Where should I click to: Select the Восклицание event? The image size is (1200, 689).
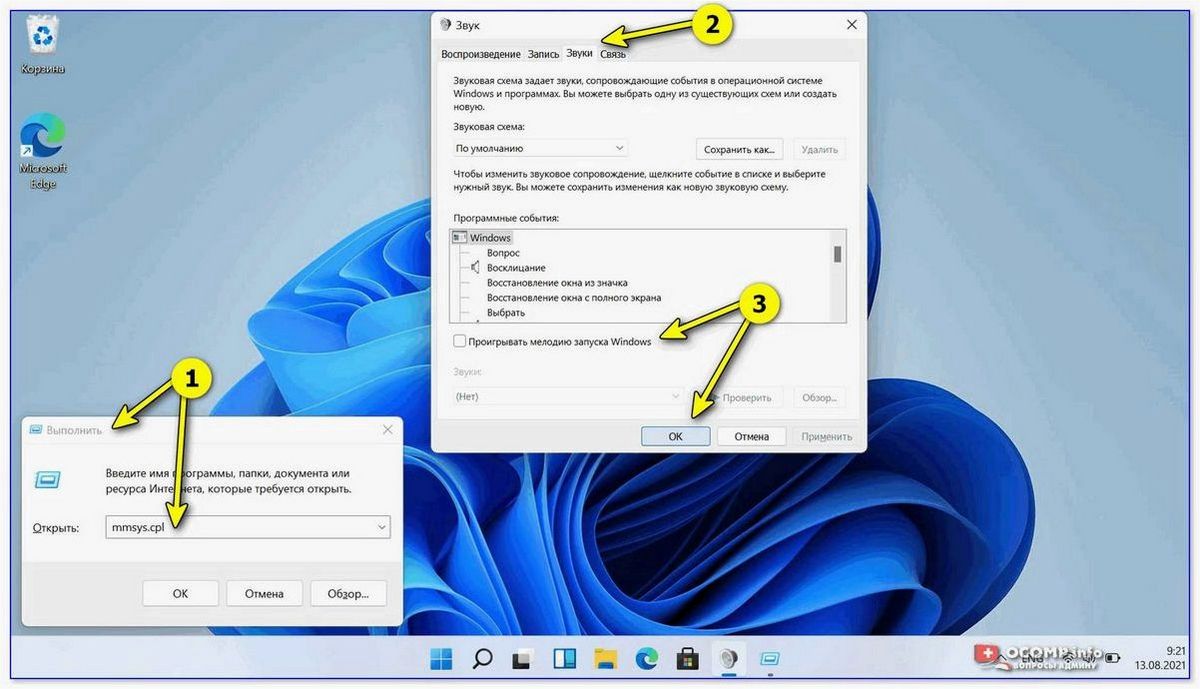[516, 268]
